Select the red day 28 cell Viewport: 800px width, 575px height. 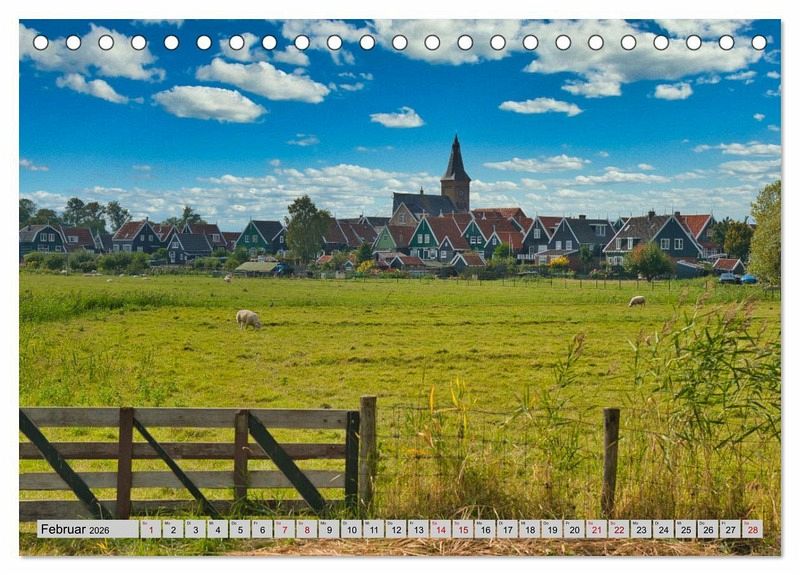(753, 529)
